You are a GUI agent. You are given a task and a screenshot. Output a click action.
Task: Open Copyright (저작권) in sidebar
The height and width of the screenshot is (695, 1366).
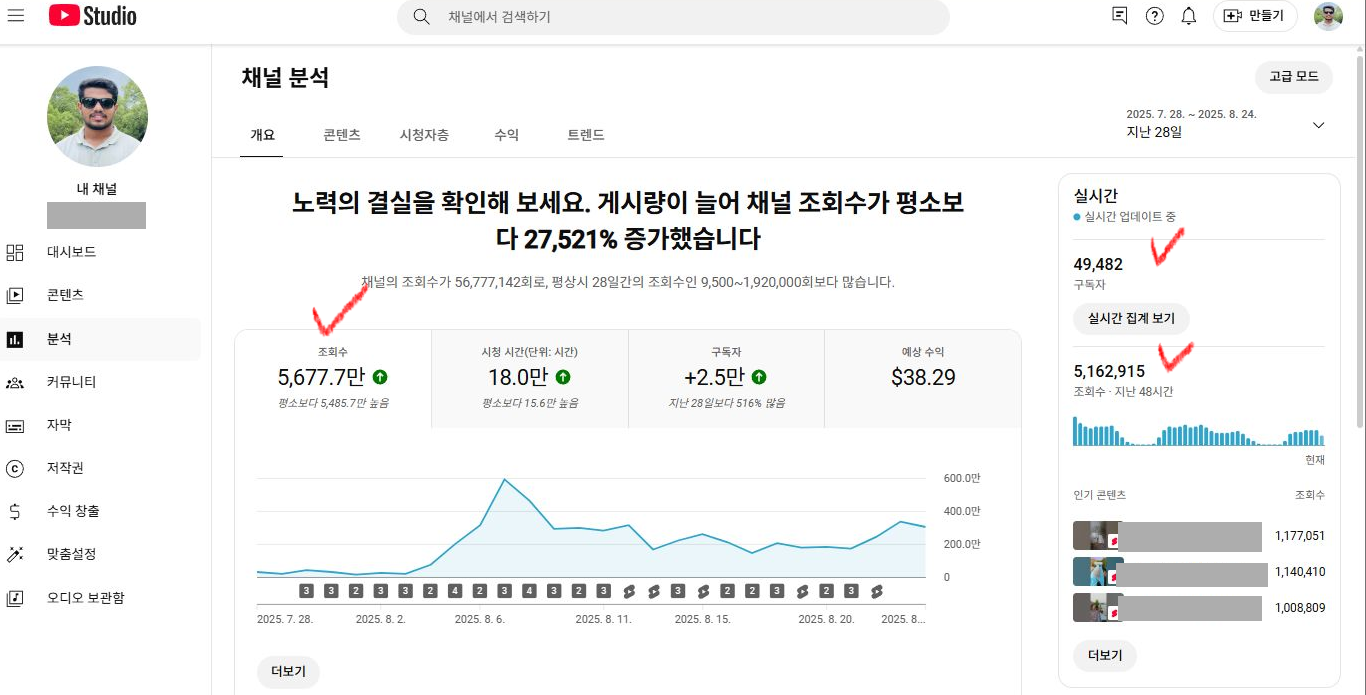[x=65, y=468]
